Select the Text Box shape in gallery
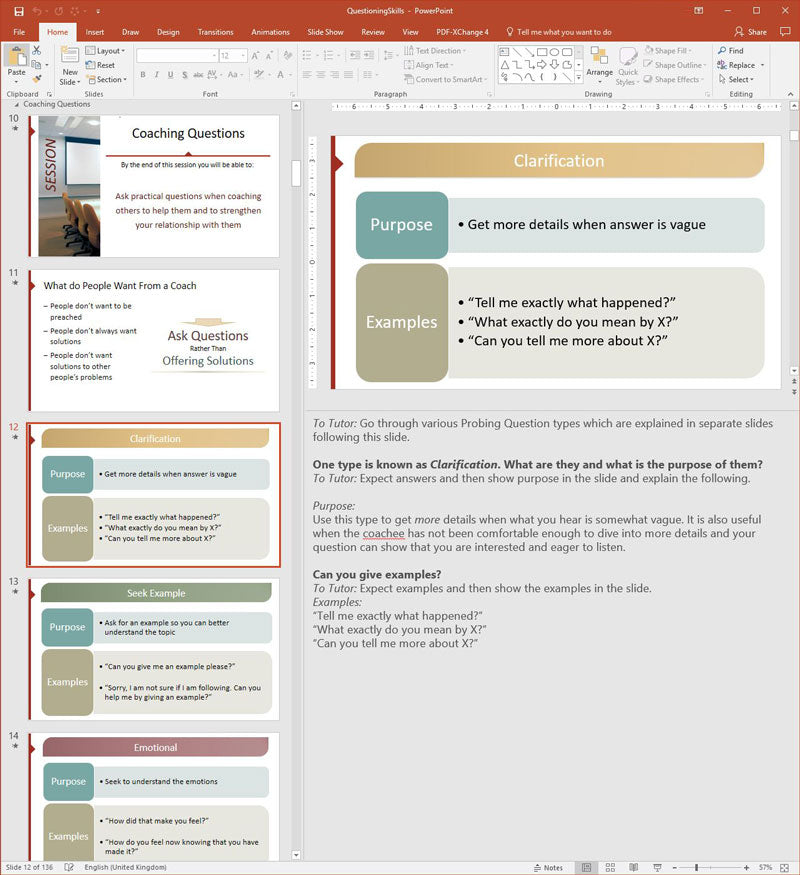 point(504,52)
